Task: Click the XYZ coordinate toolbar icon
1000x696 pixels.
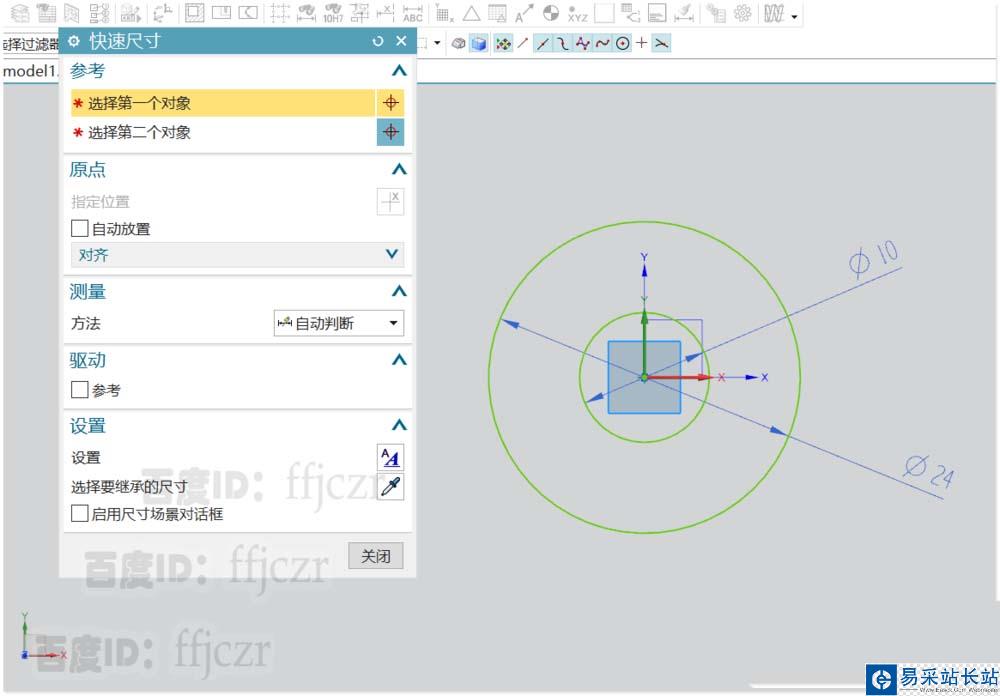Action: [577, 13]
